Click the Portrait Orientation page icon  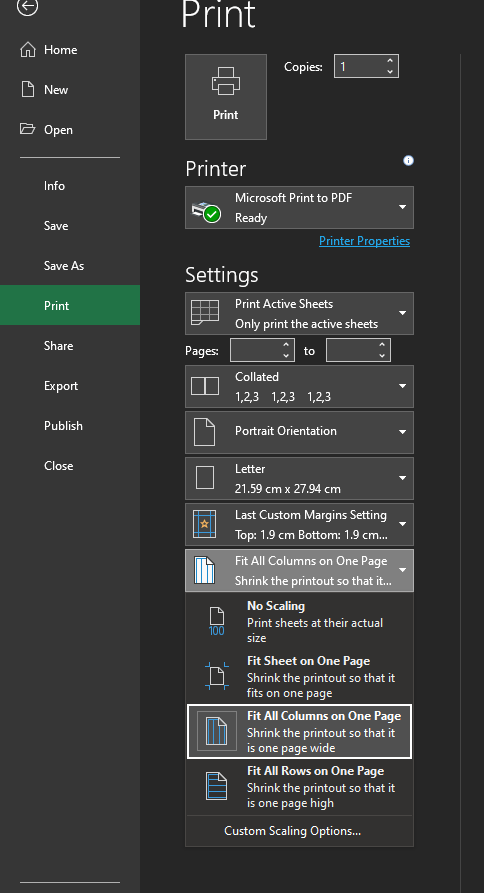(204, 432)
